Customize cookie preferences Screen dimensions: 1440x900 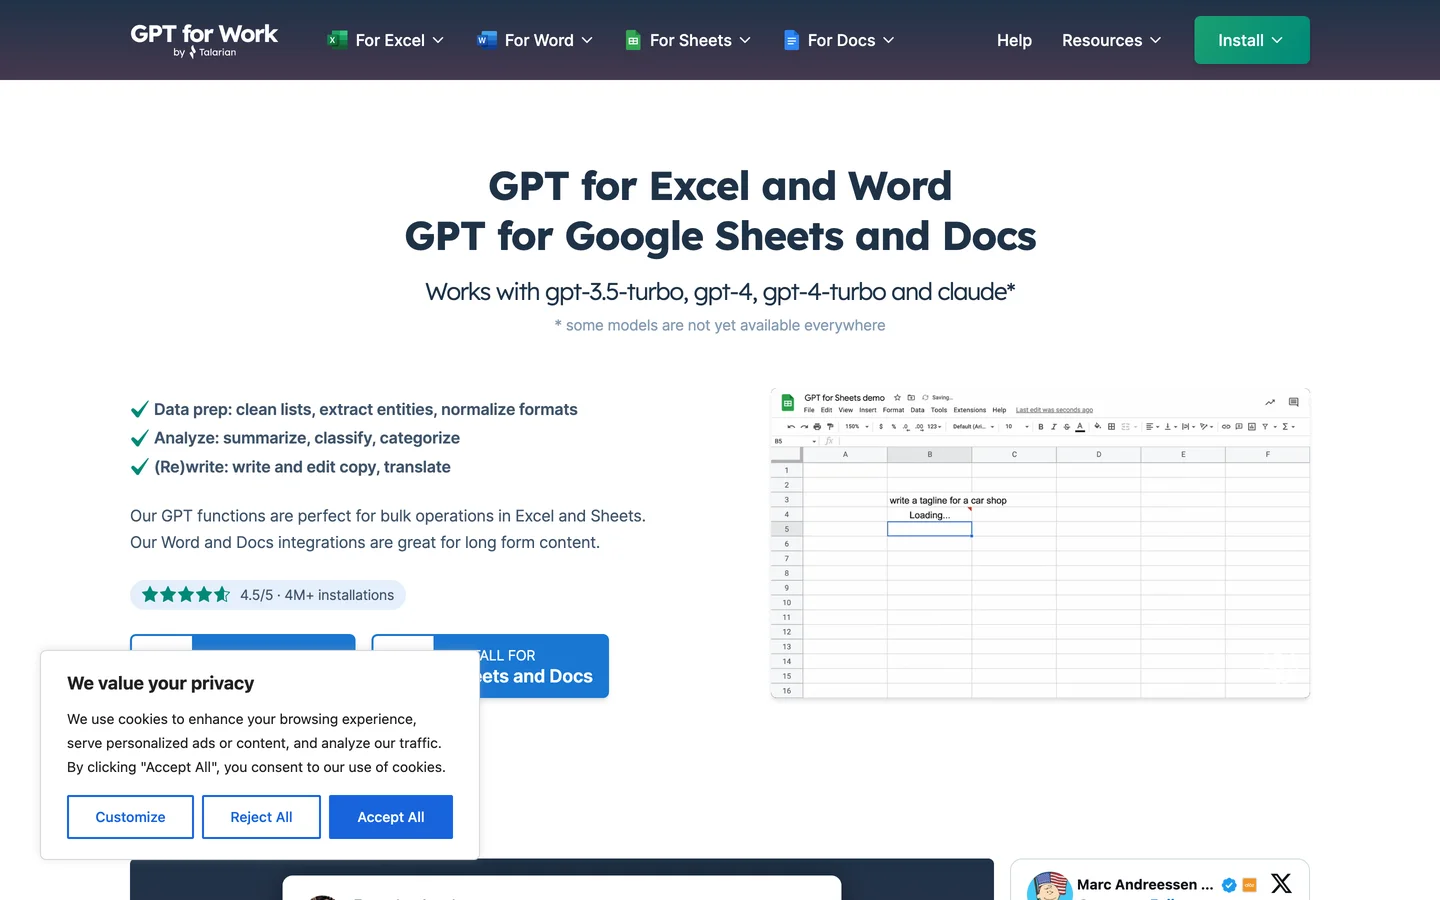coord(130,817)
